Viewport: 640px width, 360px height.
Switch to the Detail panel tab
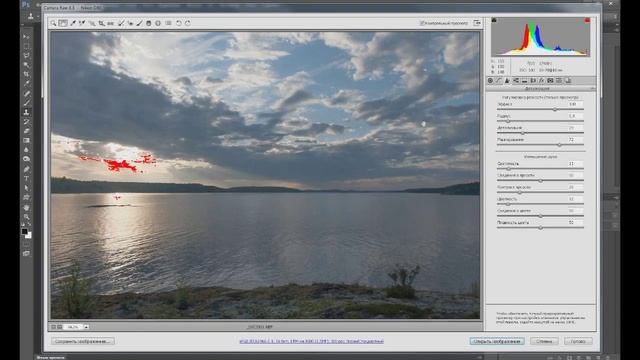pos(507,81)
